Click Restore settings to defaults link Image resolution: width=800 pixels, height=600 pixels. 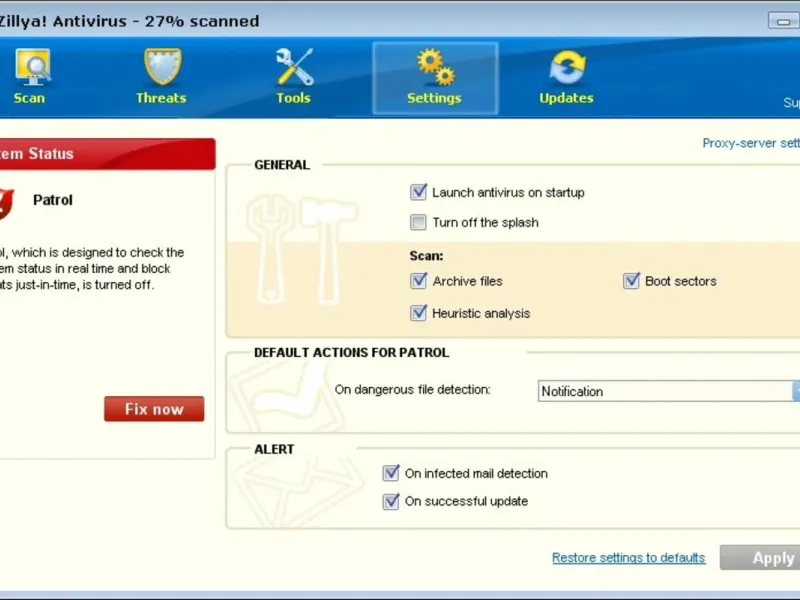[629, 558]
